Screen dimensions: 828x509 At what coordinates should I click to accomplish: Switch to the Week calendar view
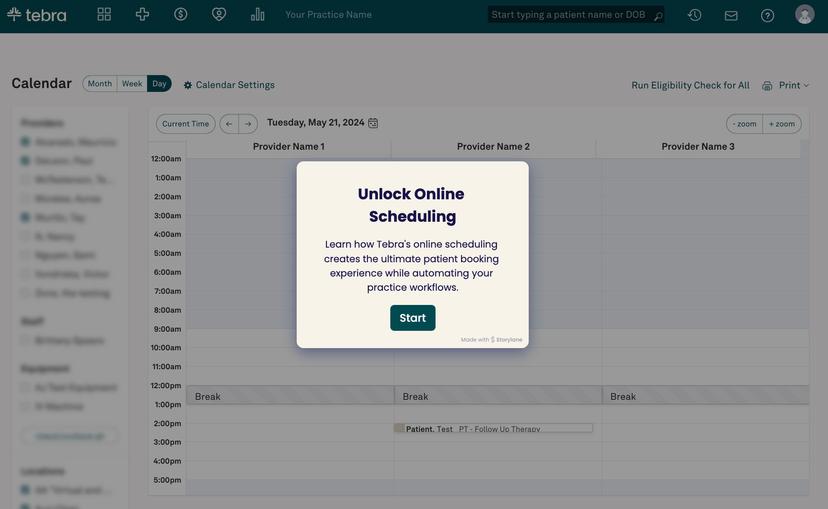pos(132,84)
